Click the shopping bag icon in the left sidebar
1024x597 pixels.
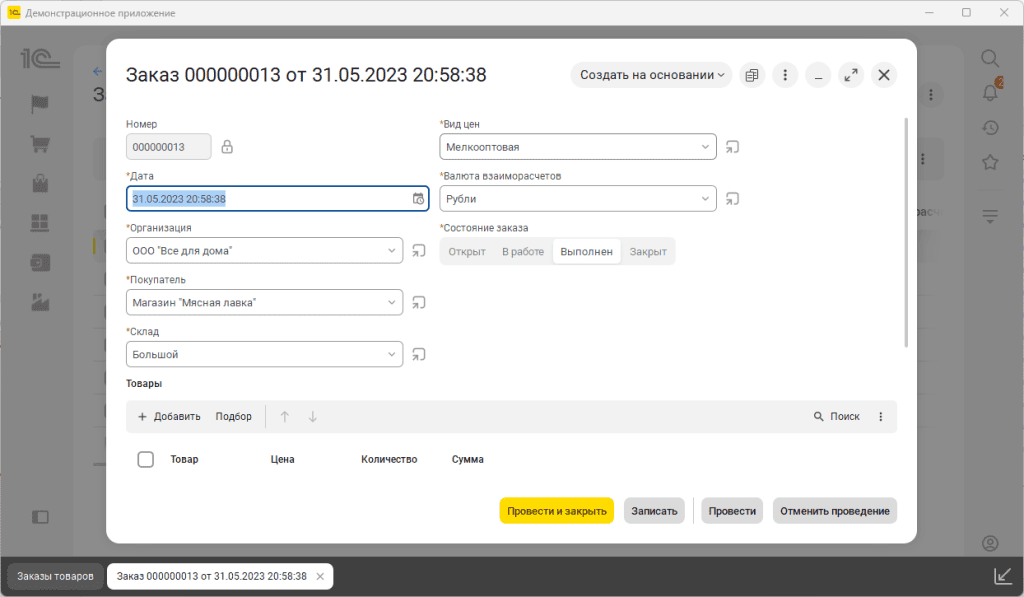pos(40,184)
